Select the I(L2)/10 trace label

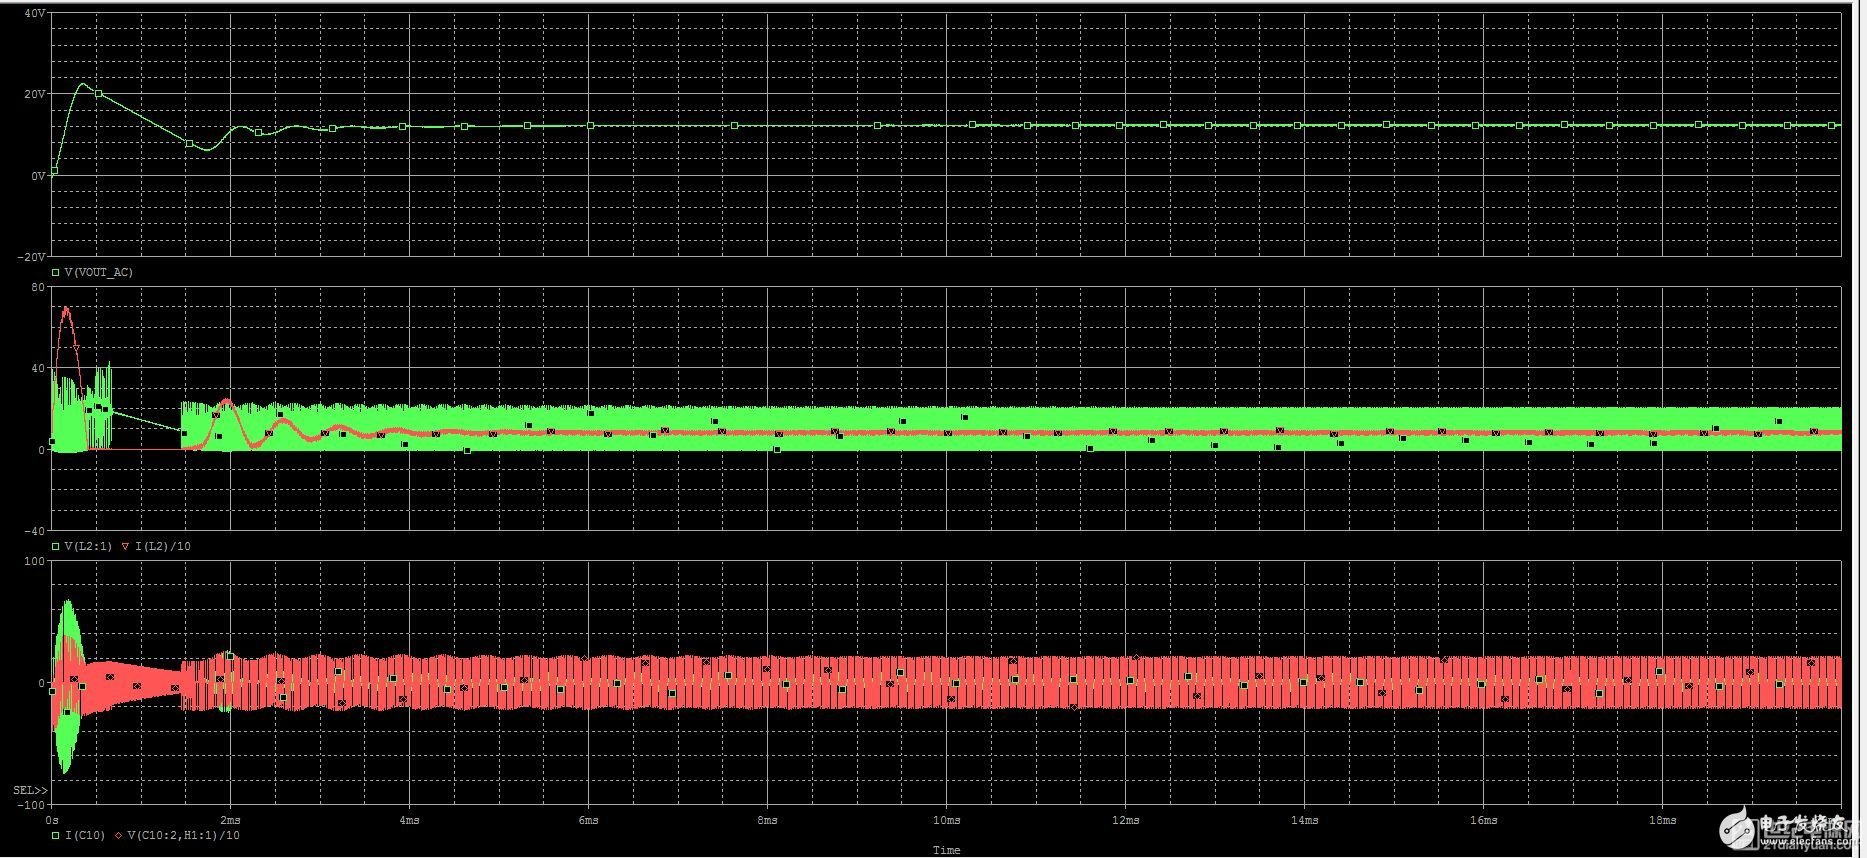(x=162, y=546)
